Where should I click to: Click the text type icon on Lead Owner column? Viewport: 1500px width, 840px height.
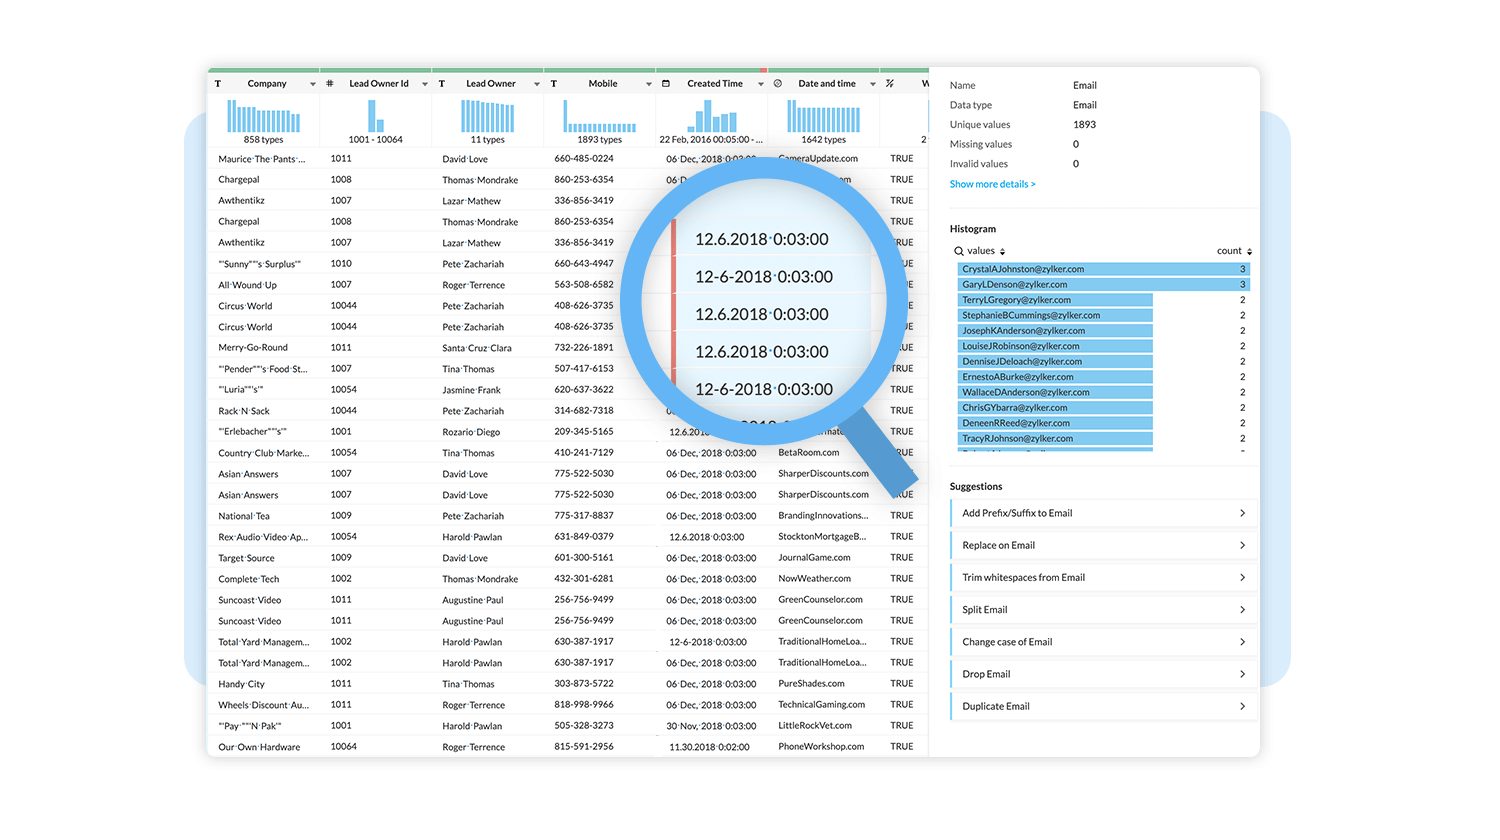tap(442, 83)
